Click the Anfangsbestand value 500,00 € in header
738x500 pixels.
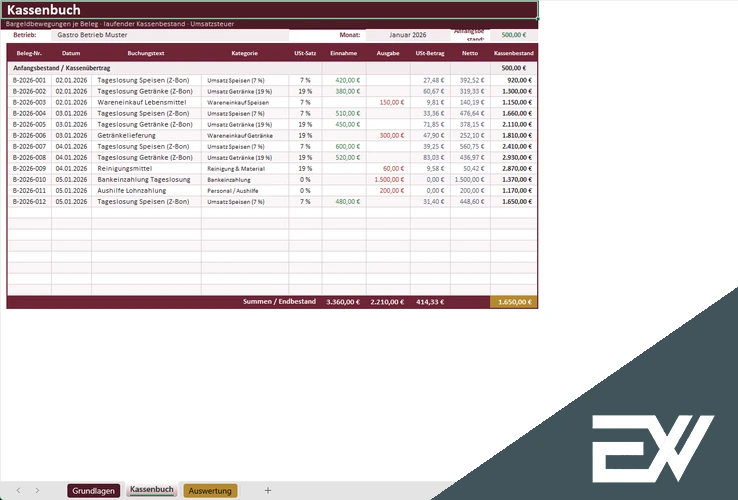point(513,35)
